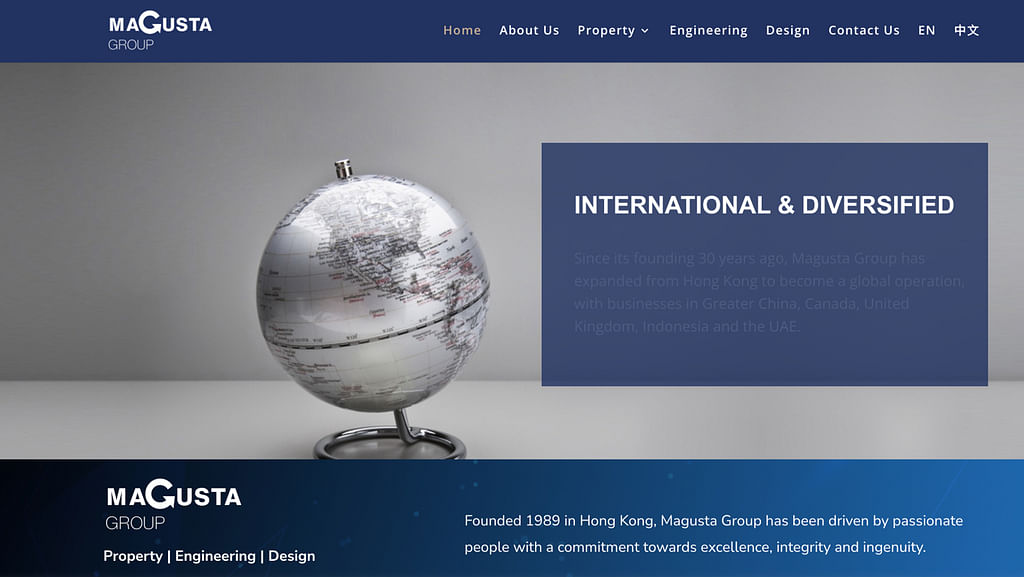Click the metal pin on top of the globe

[343, 167]
